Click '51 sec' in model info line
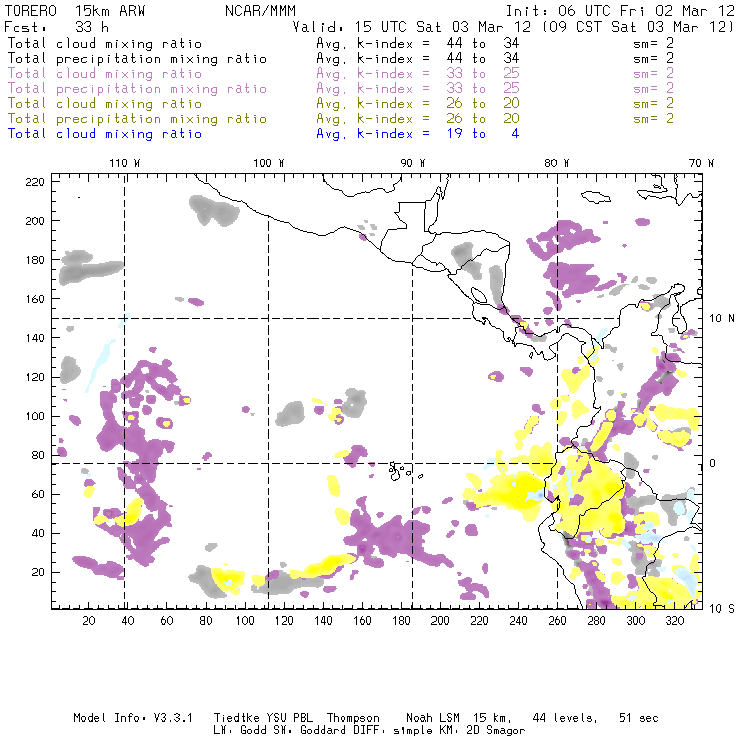The width and height of the screenshot is (740, 740). click(x=639, y=718)
